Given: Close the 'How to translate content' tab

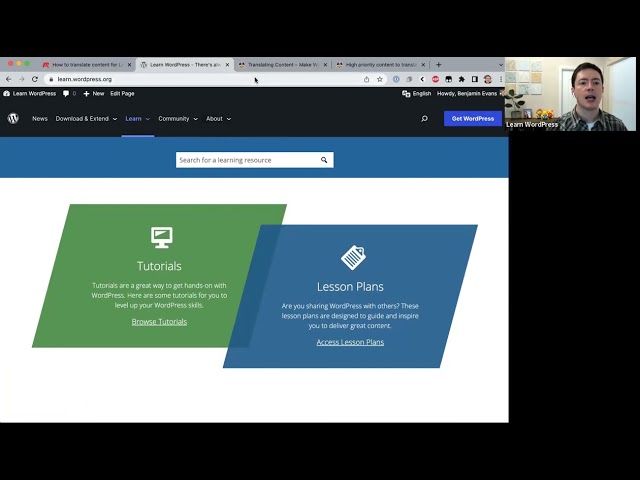Looking at the screenshot, I should (x=129, y=64).
